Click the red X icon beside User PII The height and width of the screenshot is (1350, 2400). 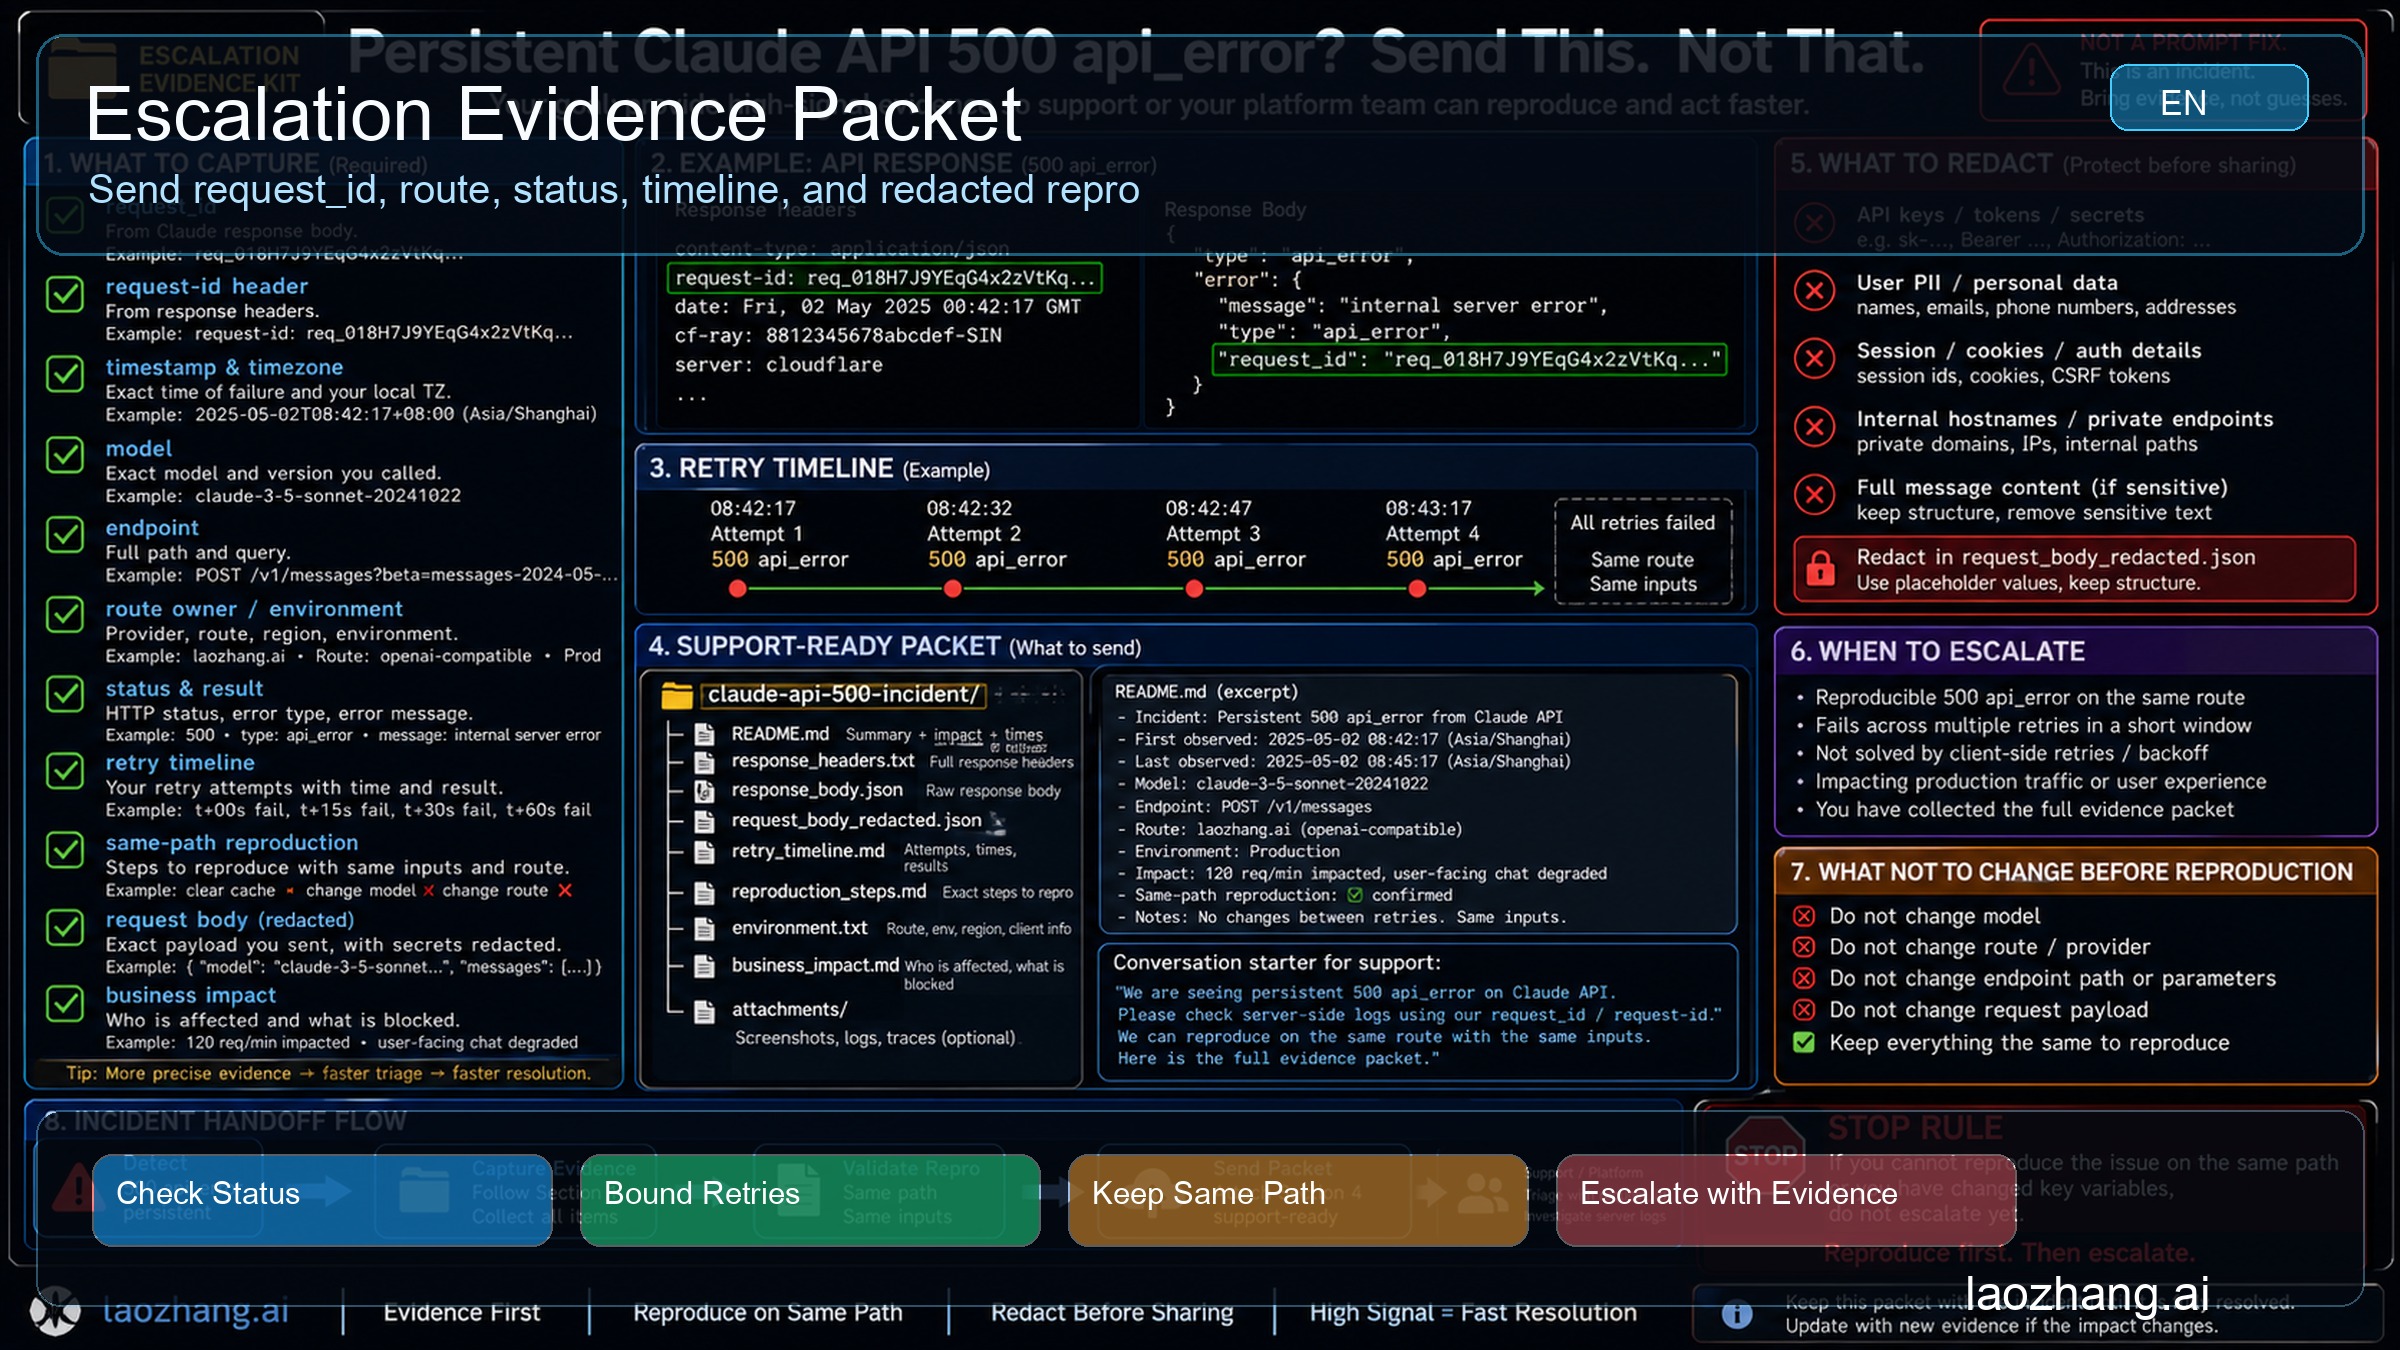click(x=1814, y=291)
